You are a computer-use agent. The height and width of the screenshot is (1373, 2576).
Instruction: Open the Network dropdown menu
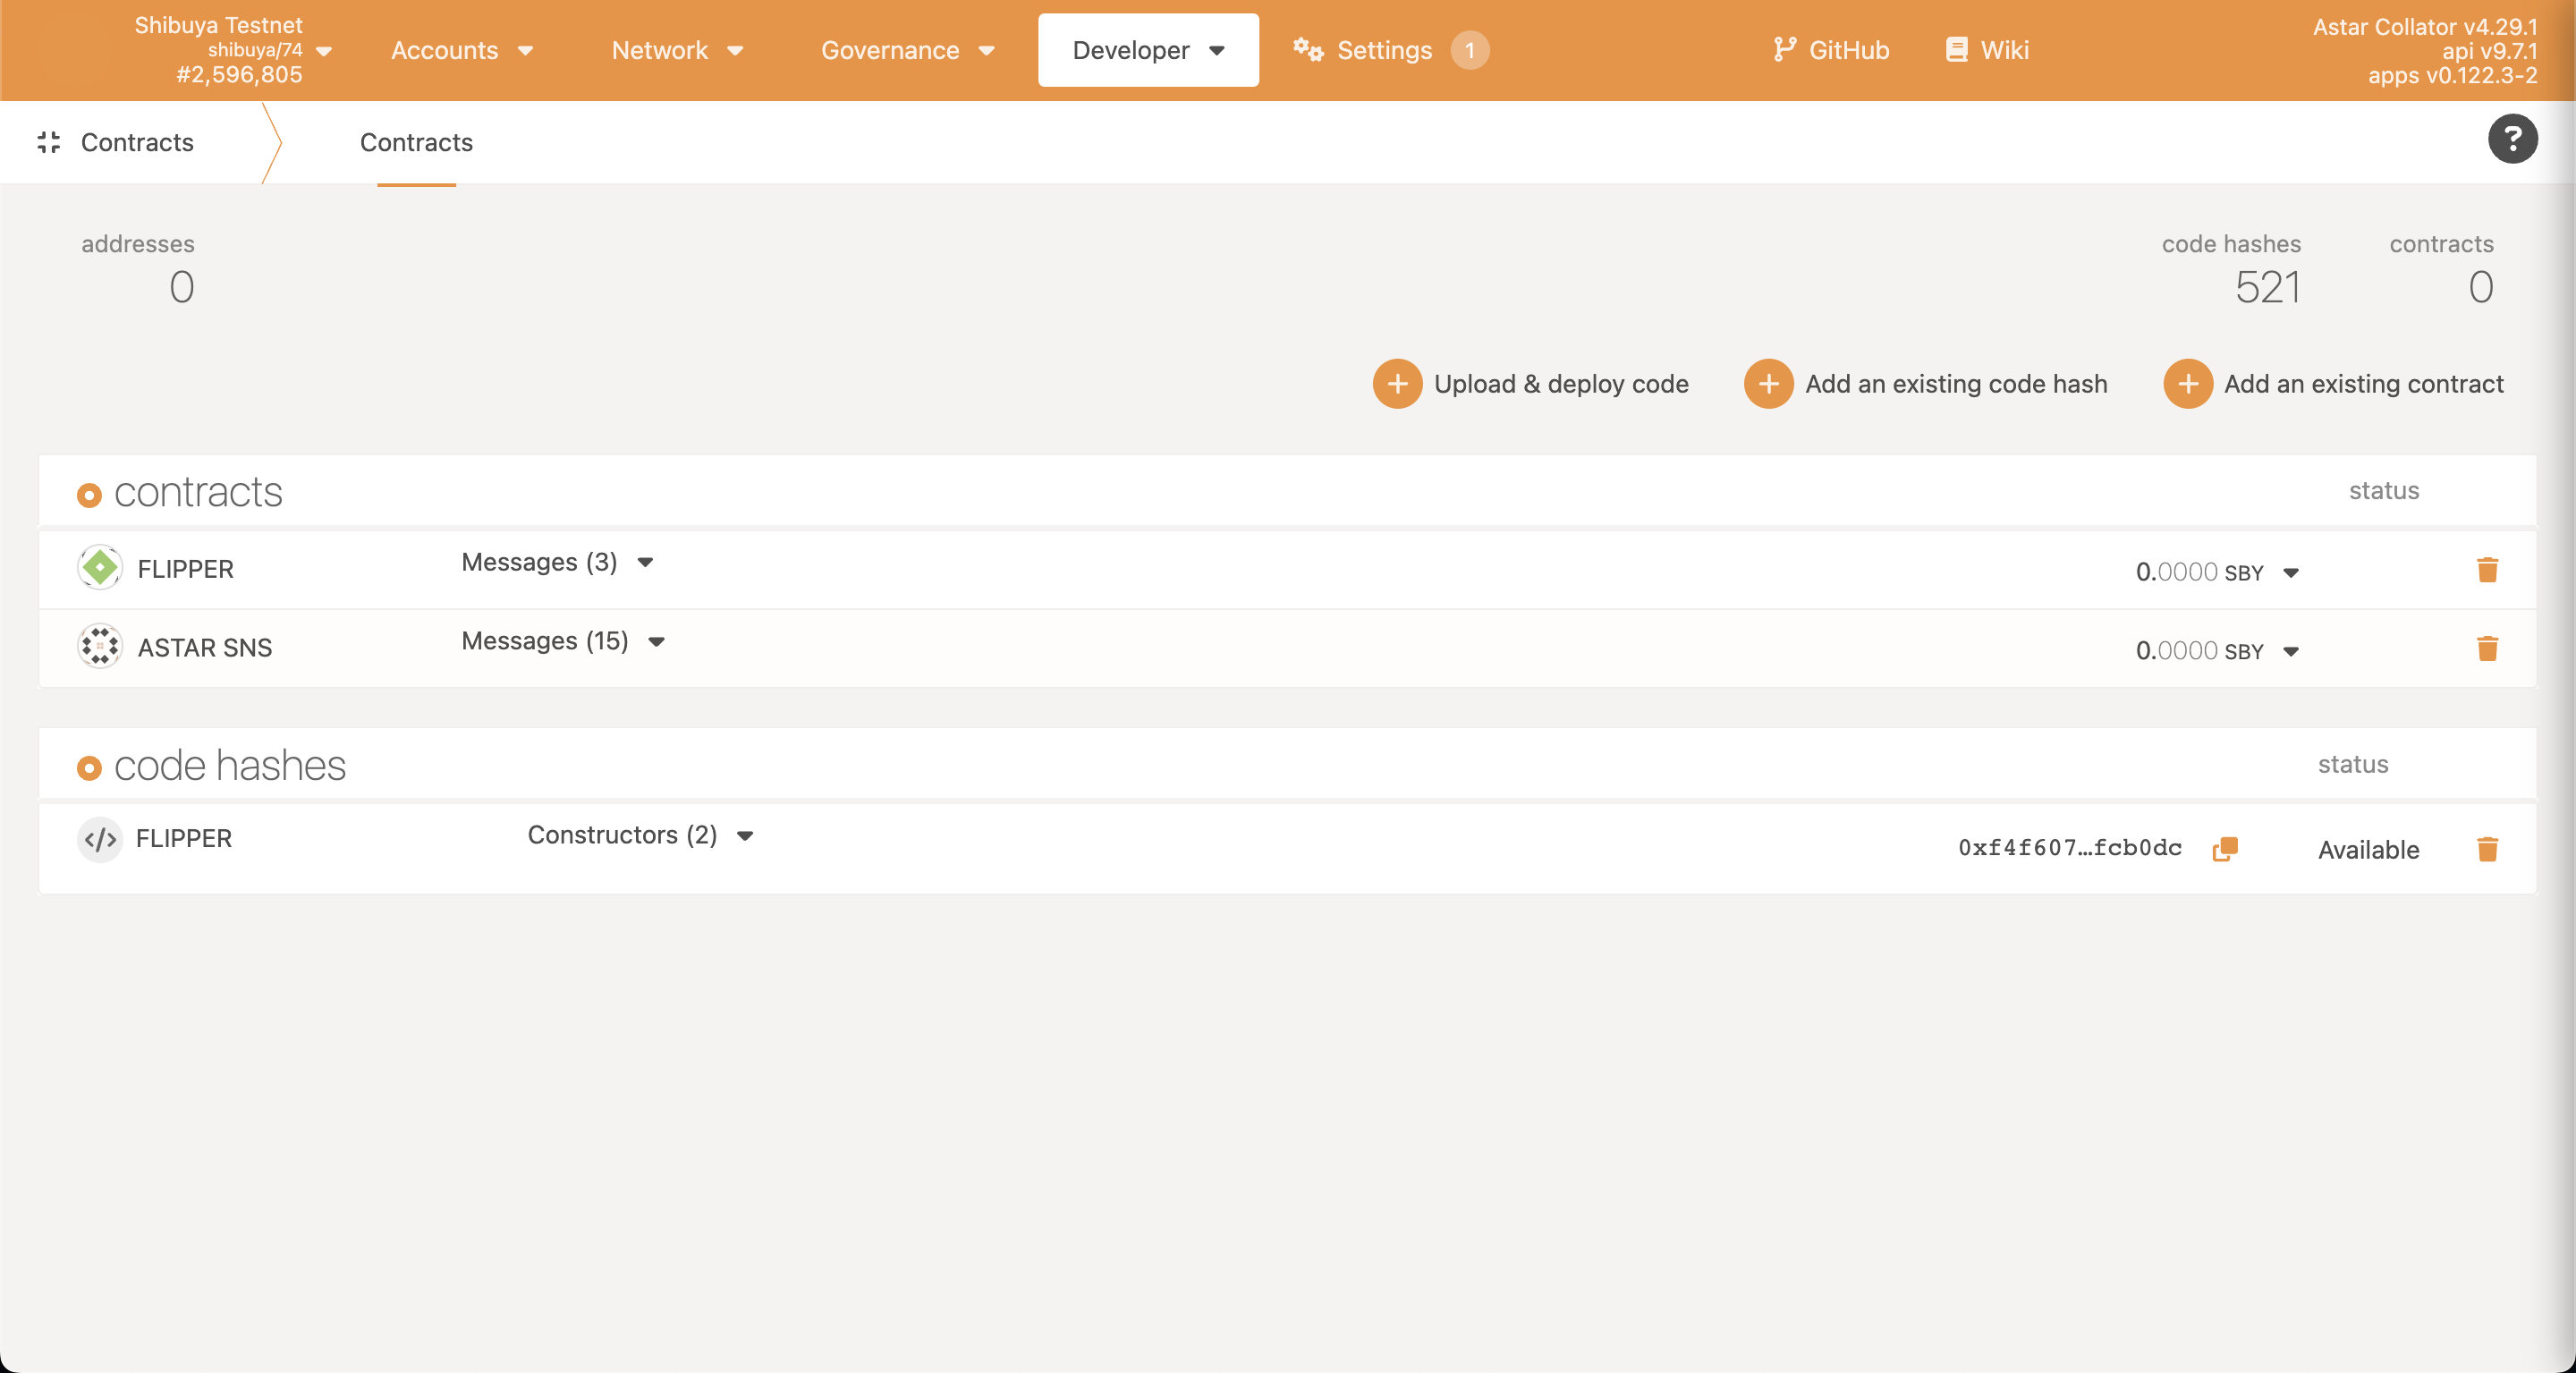[677, 50]
